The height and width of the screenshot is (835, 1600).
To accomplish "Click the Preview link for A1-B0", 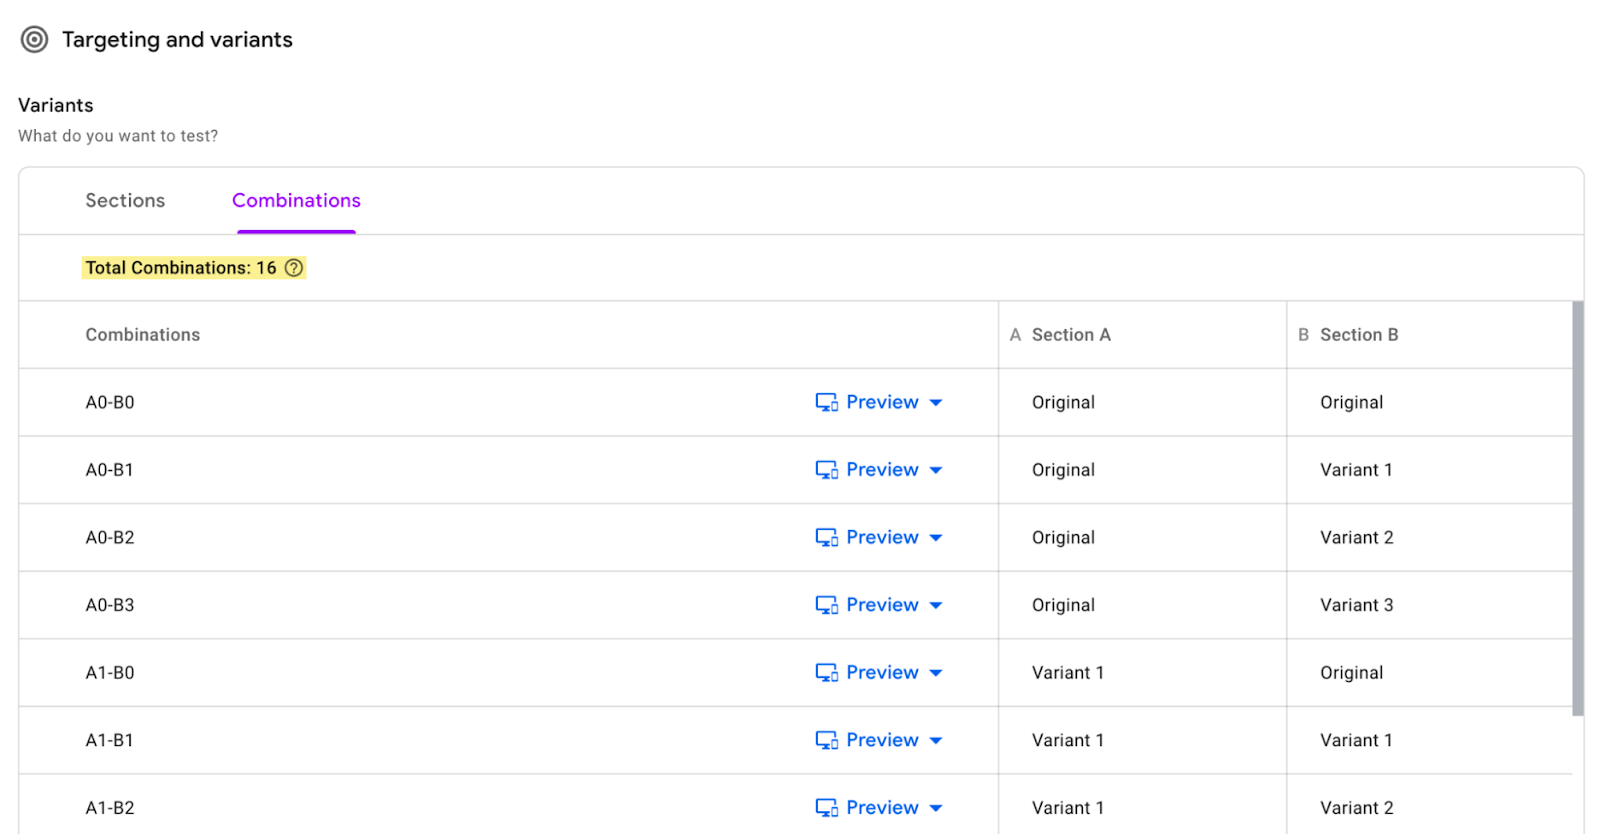I will coord(882,673).
